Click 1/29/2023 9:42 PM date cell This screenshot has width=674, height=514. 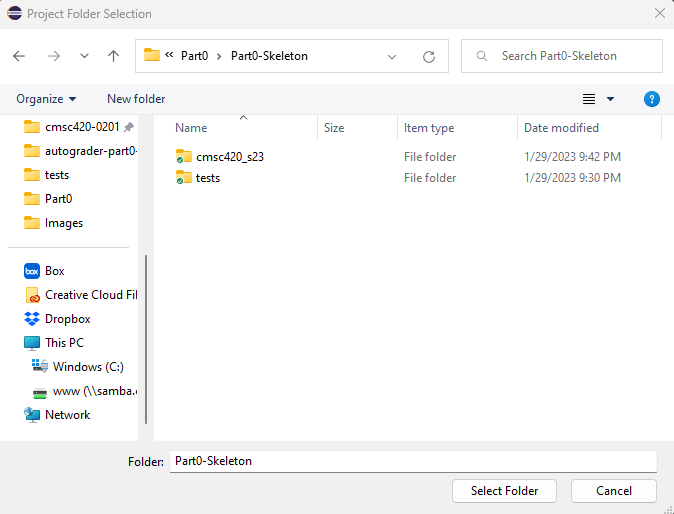(x=572, y=156)
